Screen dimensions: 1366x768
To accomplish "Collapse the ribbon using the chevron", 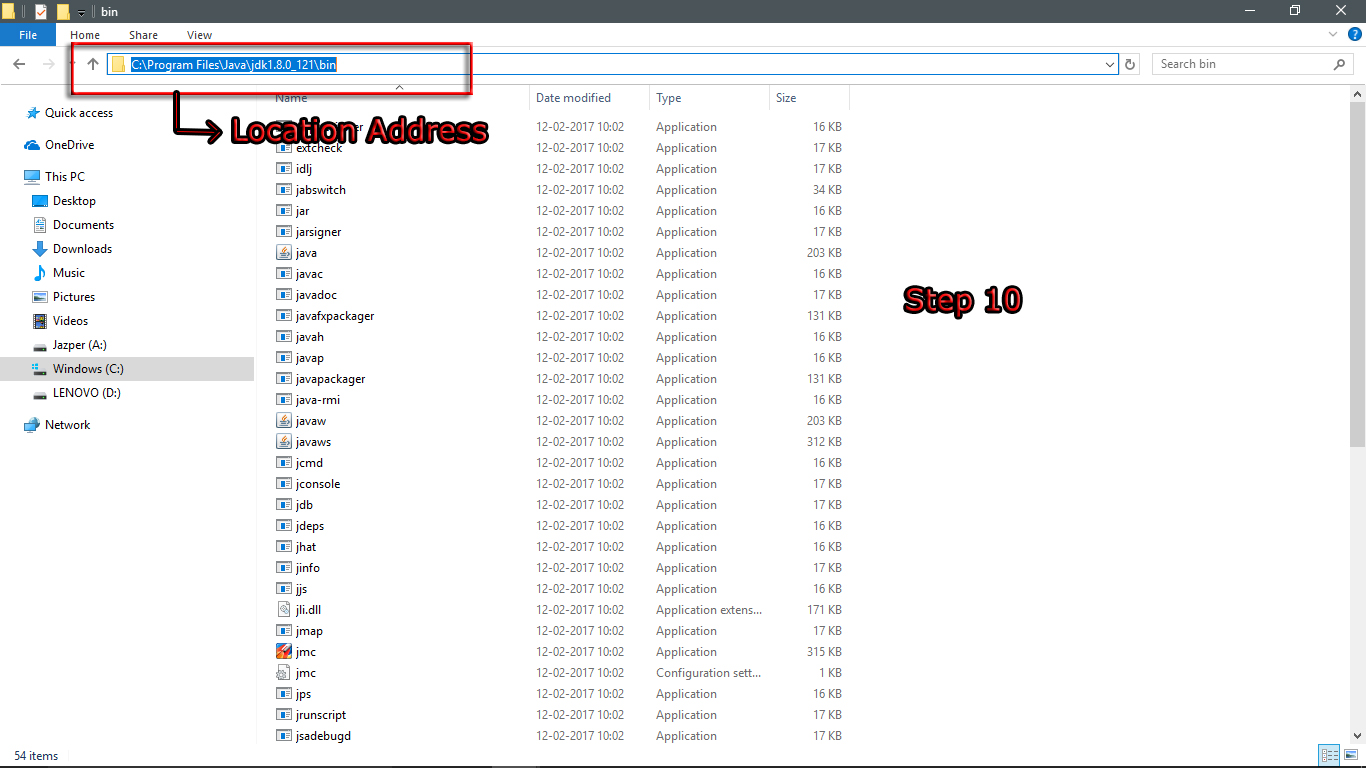I will click(x=1332, y=34).
